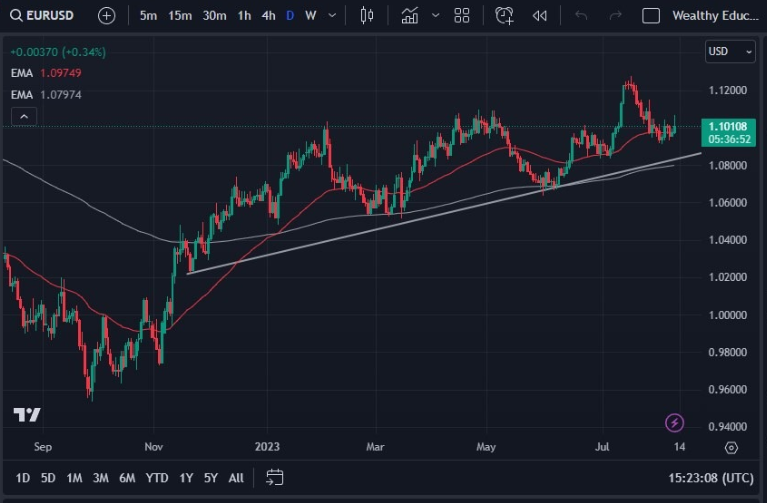Select the YTD date range tab

pos(157,478)
